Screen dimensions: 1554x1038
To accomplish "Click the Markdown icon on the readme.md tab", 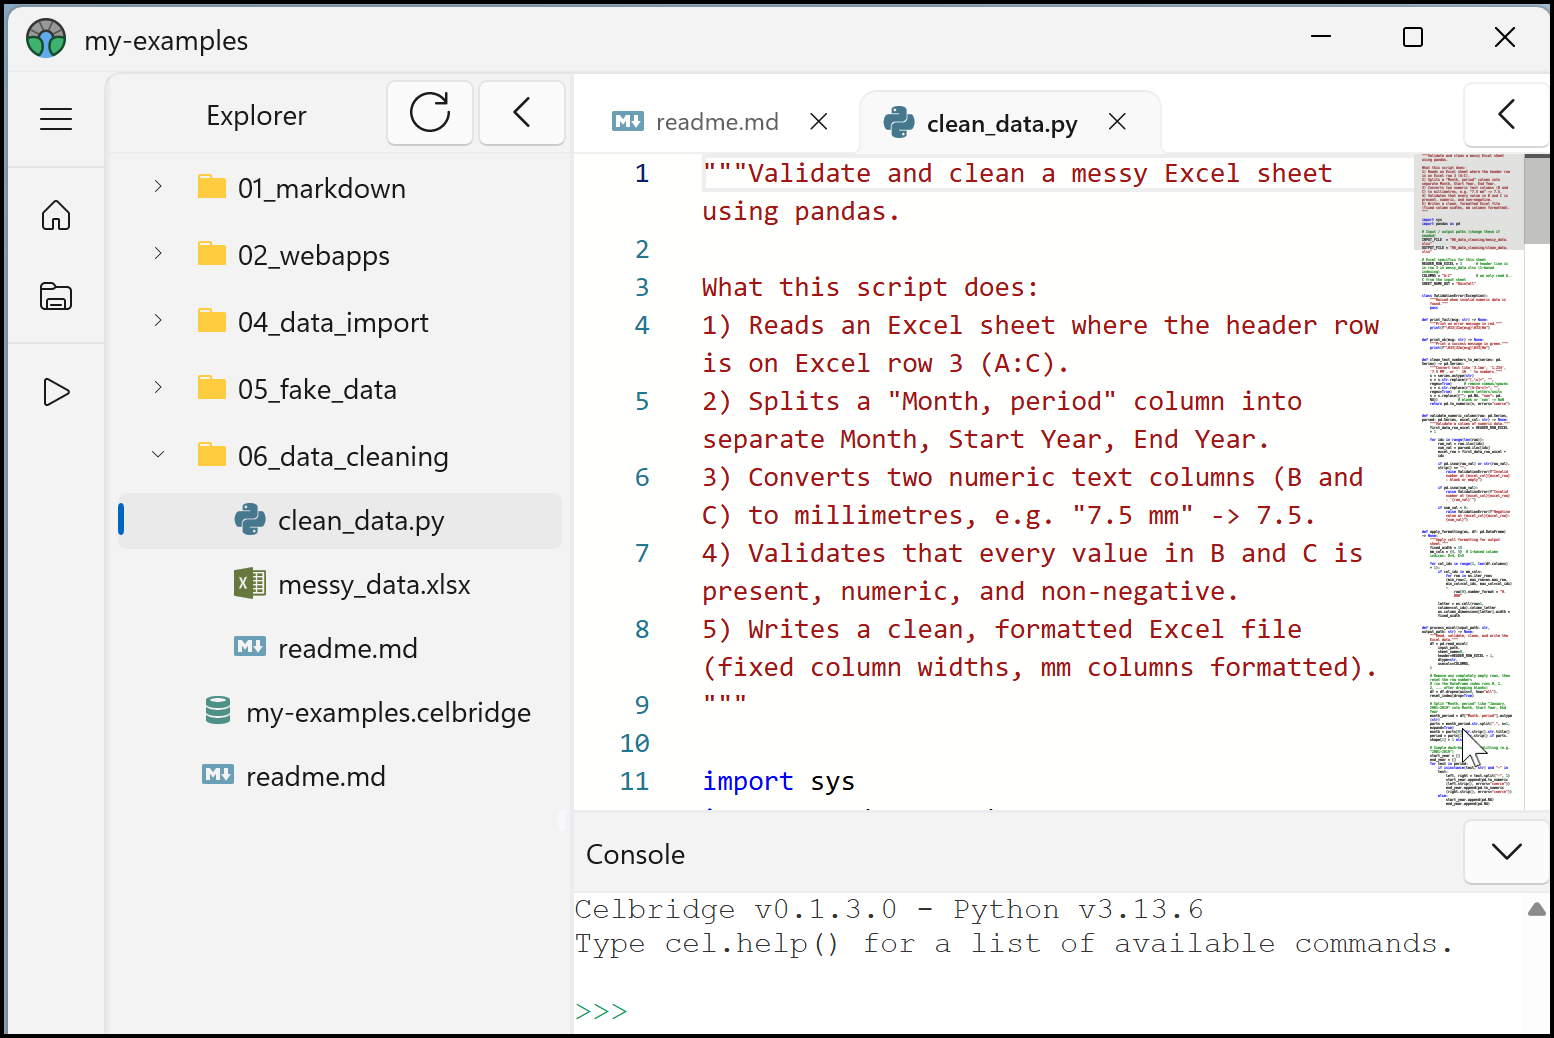I will [629, 121].
